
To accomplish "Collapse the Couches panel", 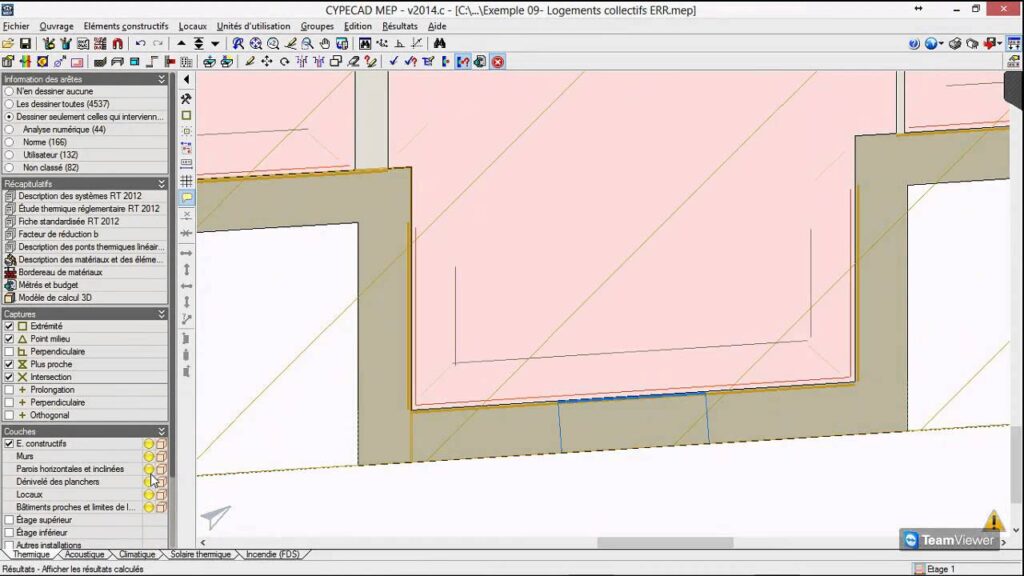I will [162, 431].
